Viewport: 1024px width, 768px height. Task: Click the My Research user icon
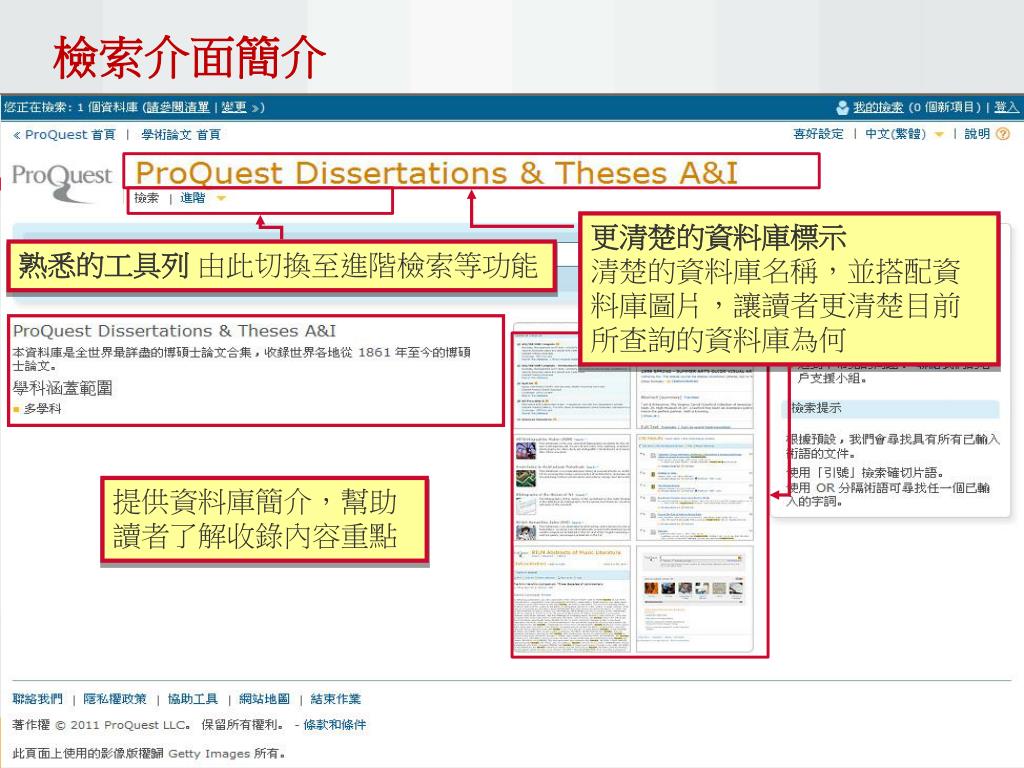coord(842,107)
